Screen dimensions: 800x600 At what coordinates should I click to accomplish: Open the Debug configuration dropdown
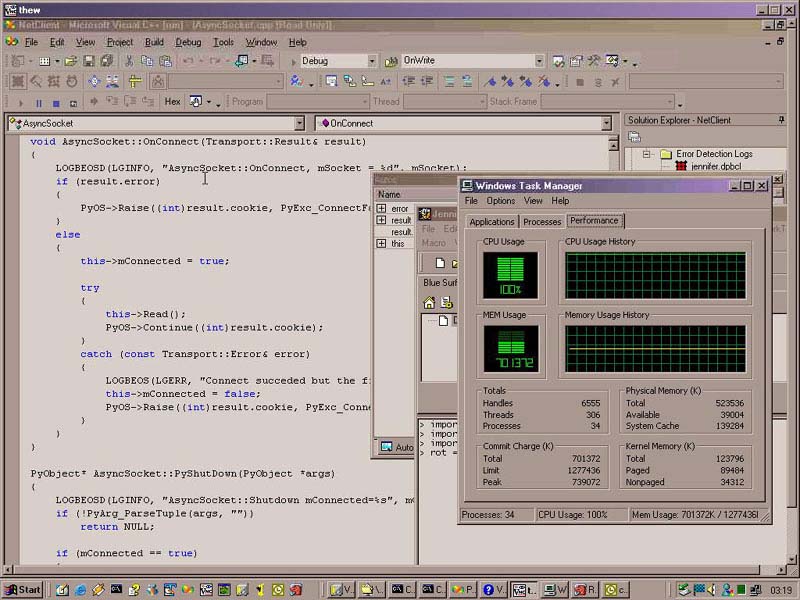[372, 61]
